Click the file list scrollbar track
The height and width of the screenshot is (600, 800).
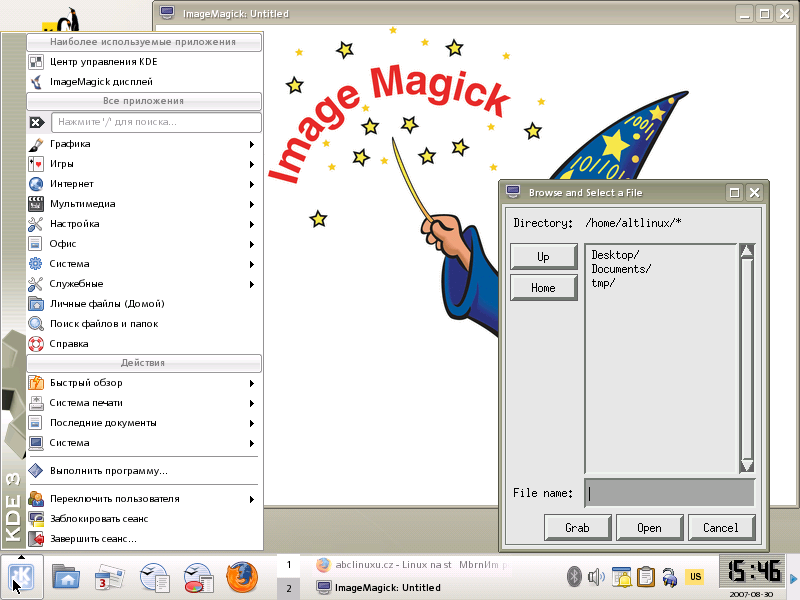pos(746,358)
